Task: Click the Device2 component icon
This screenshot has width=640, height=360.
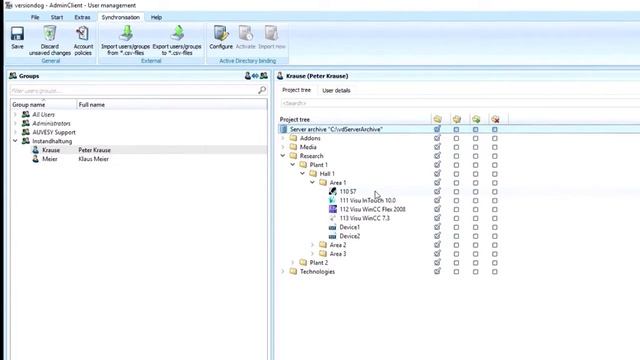Action: 333,236
